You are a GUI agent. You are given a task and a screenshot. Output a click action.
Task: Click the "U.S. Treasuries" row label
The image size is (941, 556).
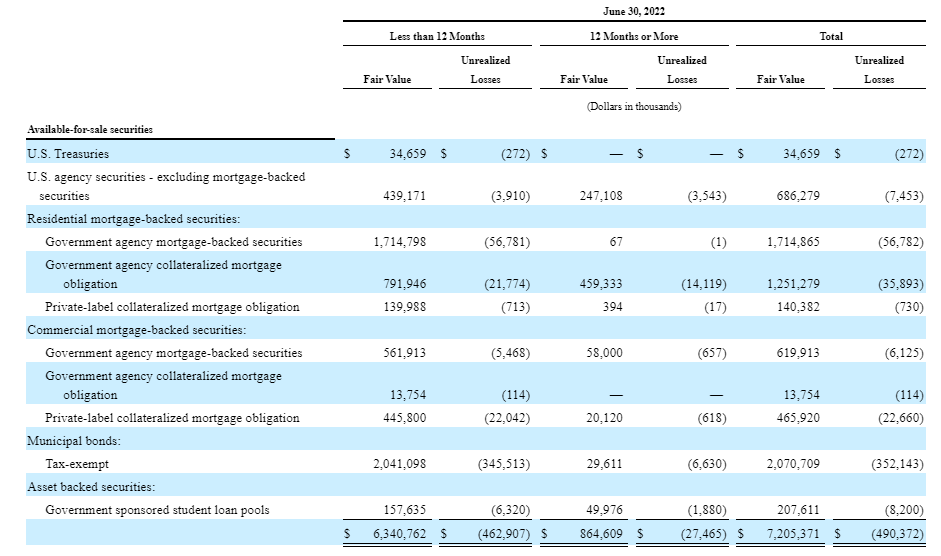(68, 154)
